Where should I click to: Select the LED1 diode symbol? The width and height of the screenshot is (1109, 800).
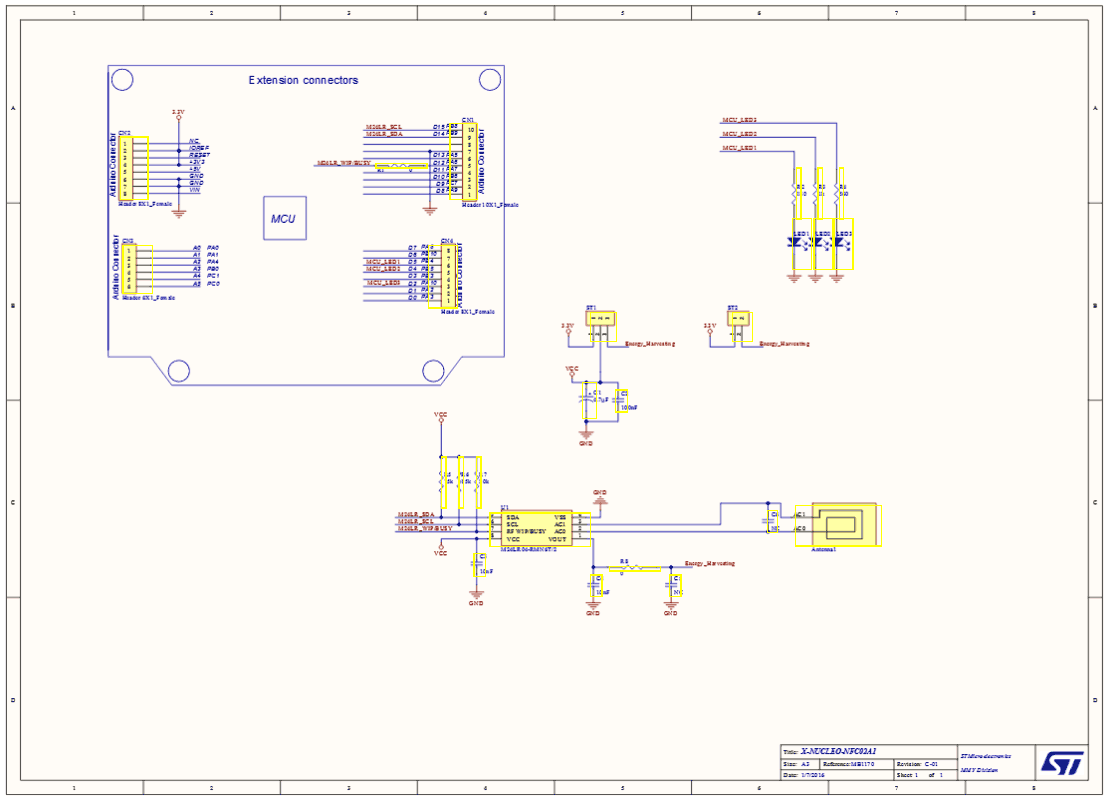[801, 243]
